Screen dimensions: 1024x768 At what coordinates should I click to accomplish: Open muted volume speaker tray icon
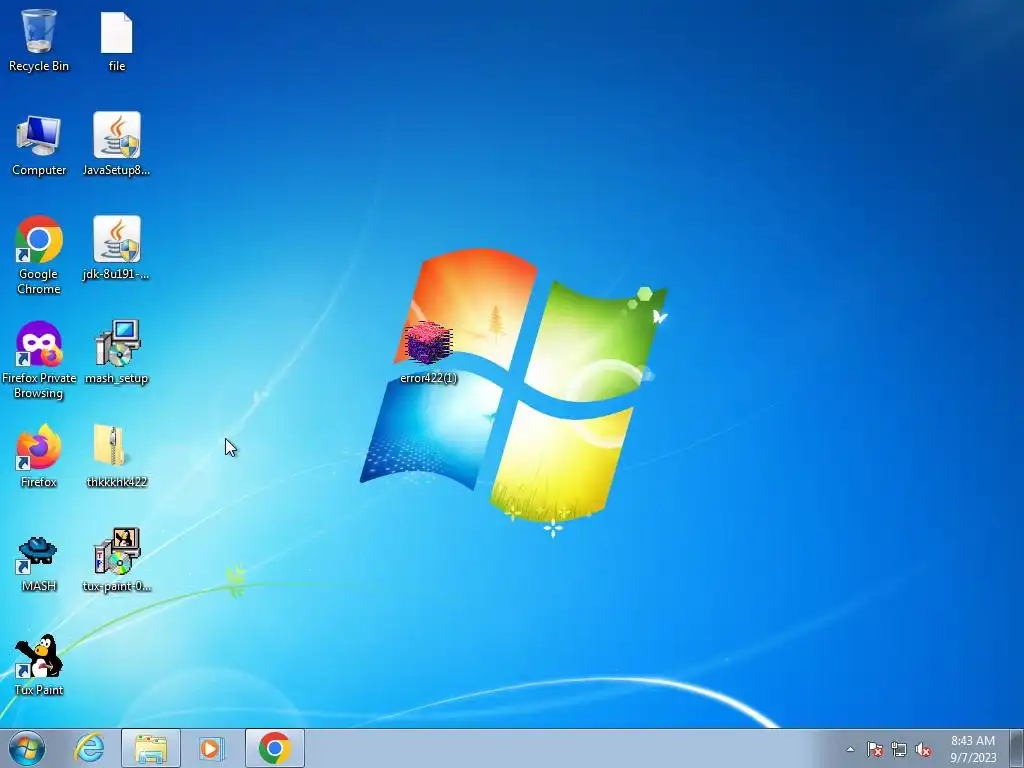click(923, 749)
